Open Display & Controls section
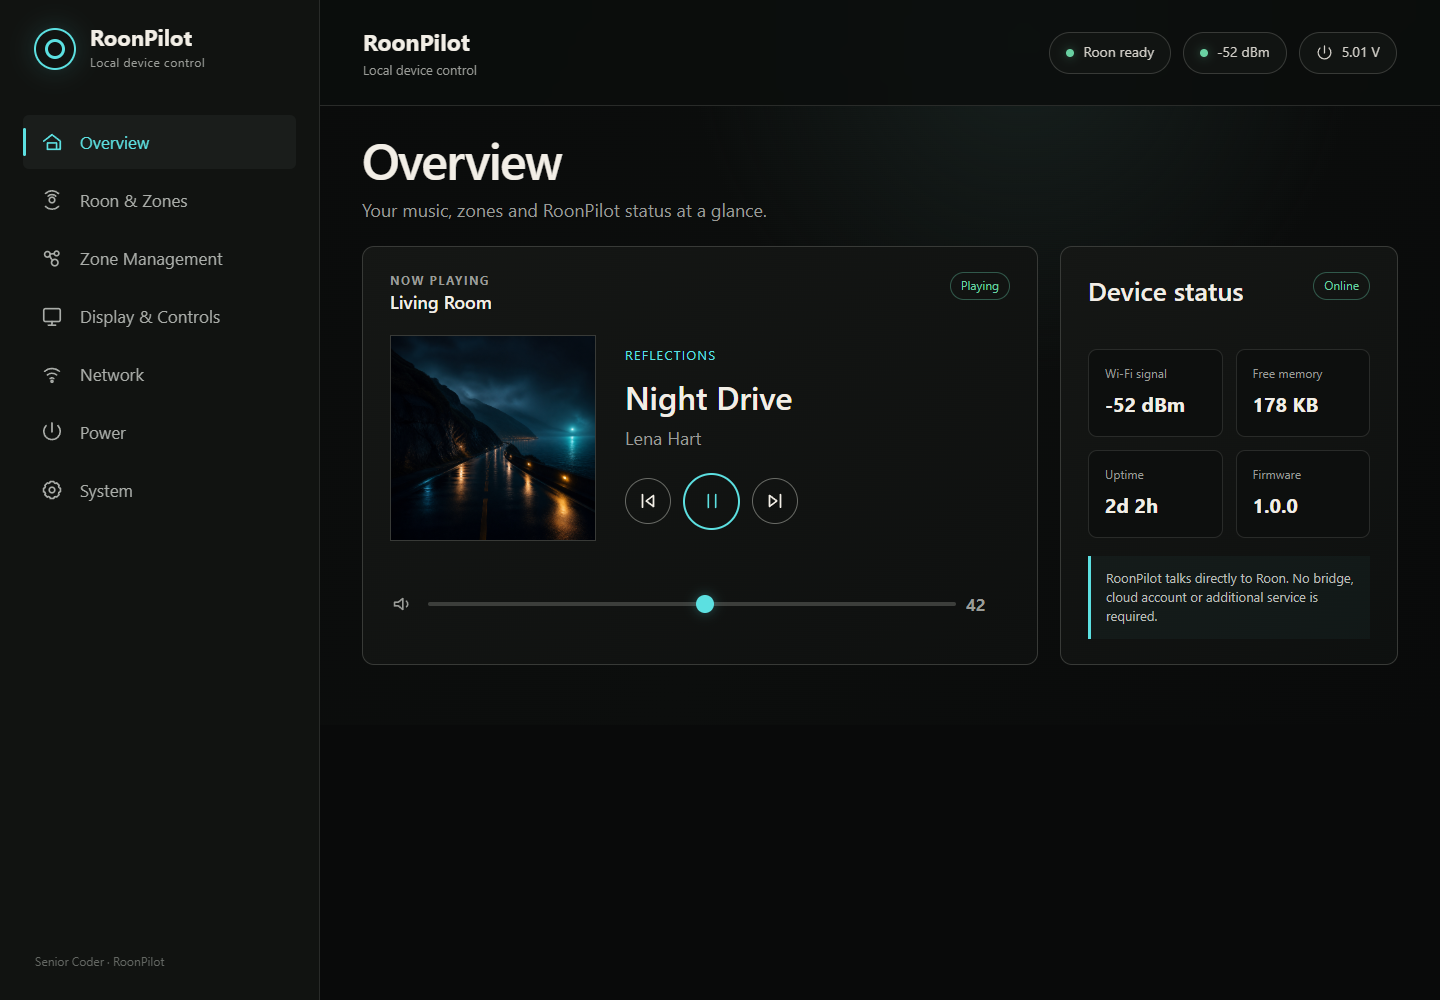The height and width of the screenshot is (1000, 1440). pyautogui.click(x=160, y=317)
